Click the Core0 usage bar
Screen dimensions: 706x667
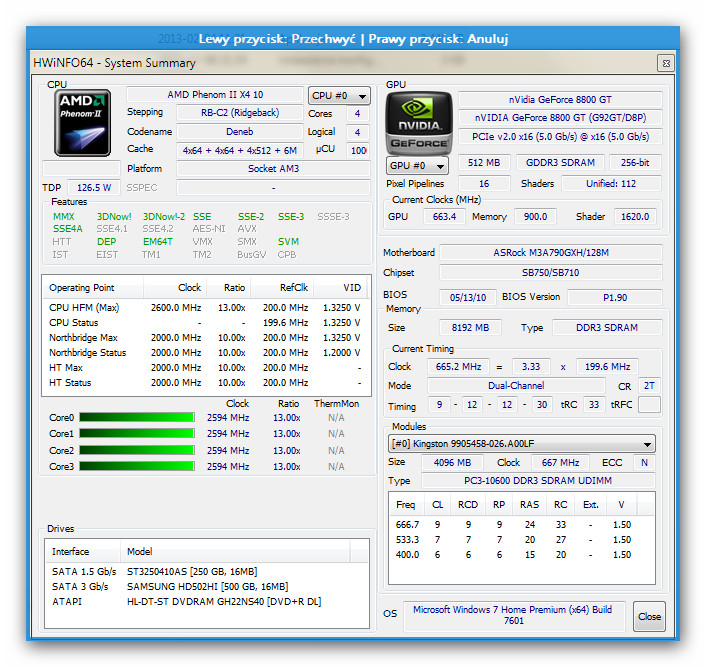(137, 417)
